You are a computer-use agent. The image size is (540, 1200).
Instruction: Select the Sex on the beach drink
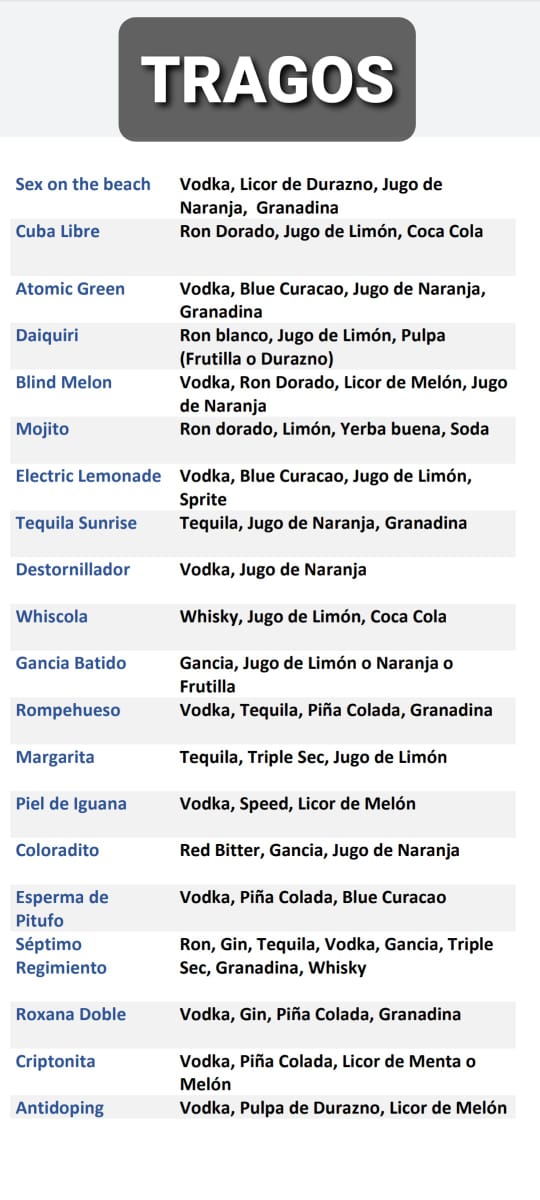83,184
